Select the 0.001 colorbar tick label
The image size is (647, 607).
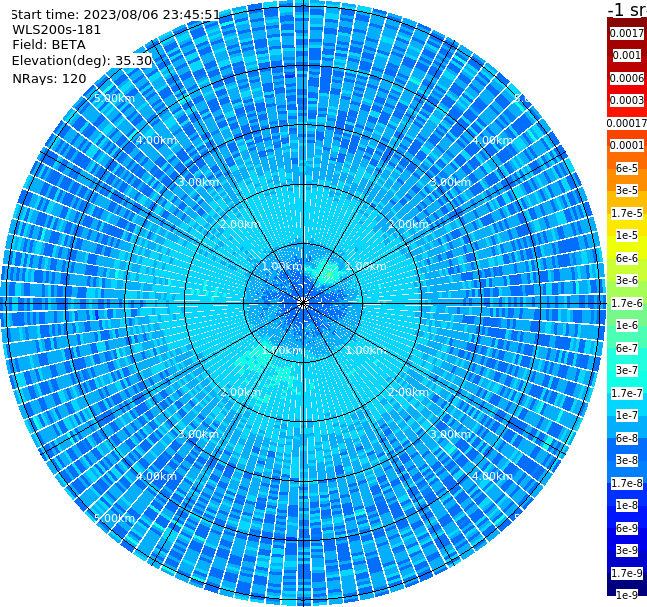click(x=627, y=55)
